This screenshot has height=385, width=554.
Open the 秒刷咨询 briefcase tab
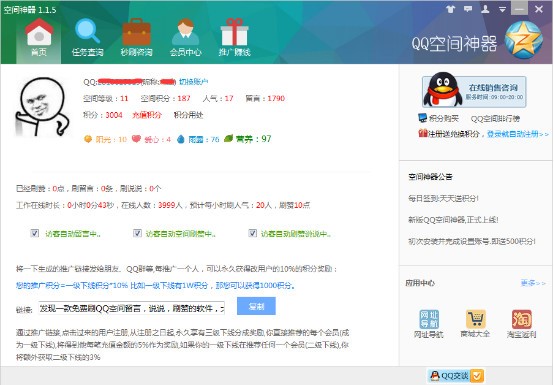point(136,38)
